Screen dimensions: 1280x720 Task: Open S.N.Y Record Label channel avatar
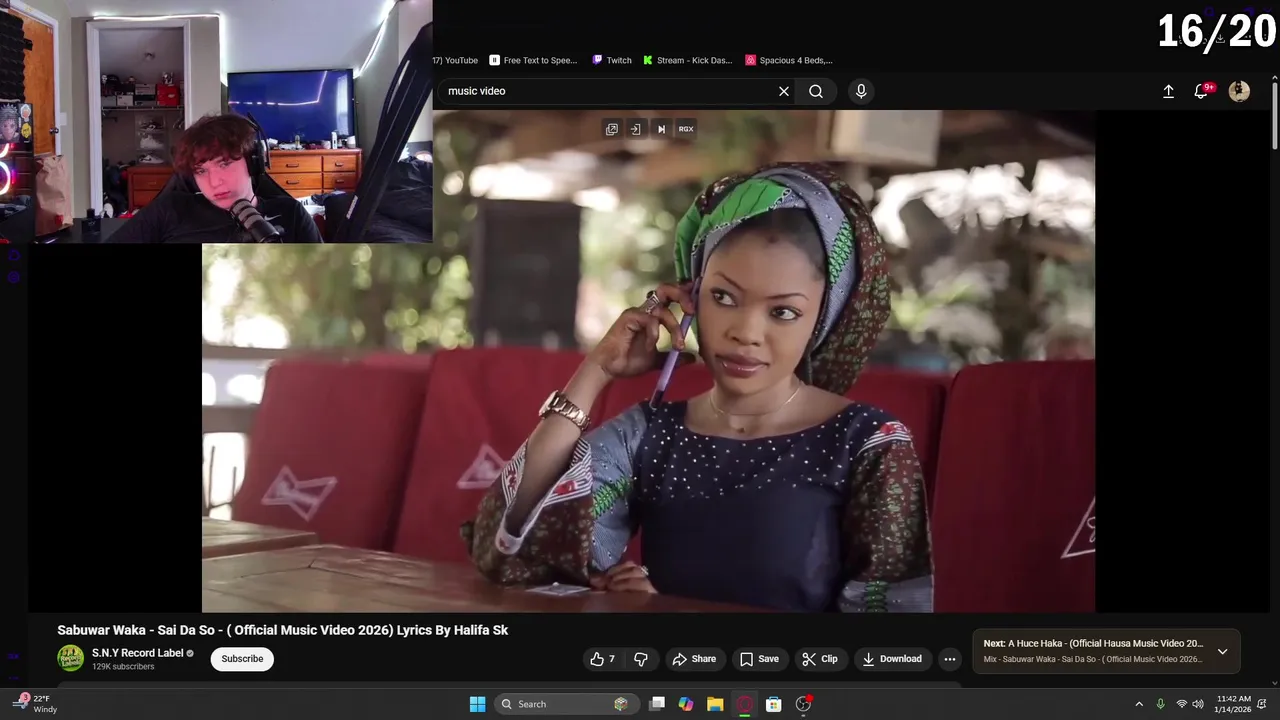(x=70, y=658)
